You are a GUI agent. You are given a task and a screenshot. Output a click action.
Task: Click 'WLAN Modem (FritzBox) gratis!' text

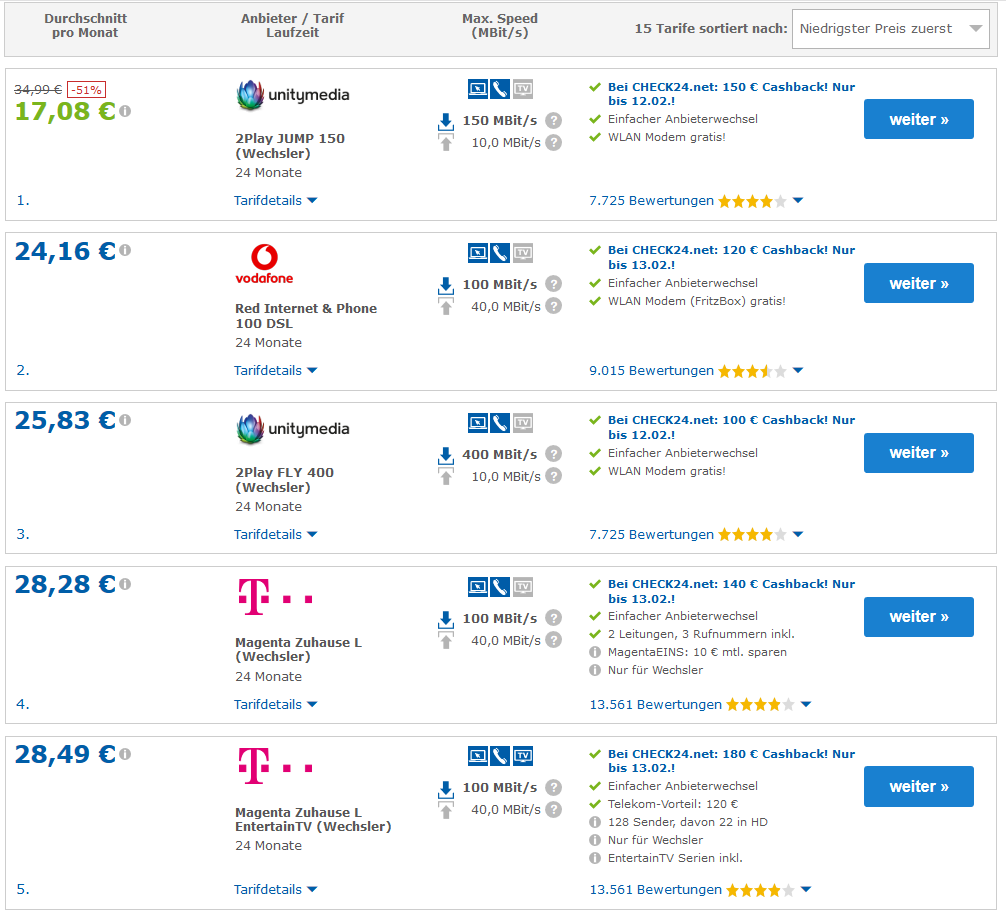[x=697, y=301]
